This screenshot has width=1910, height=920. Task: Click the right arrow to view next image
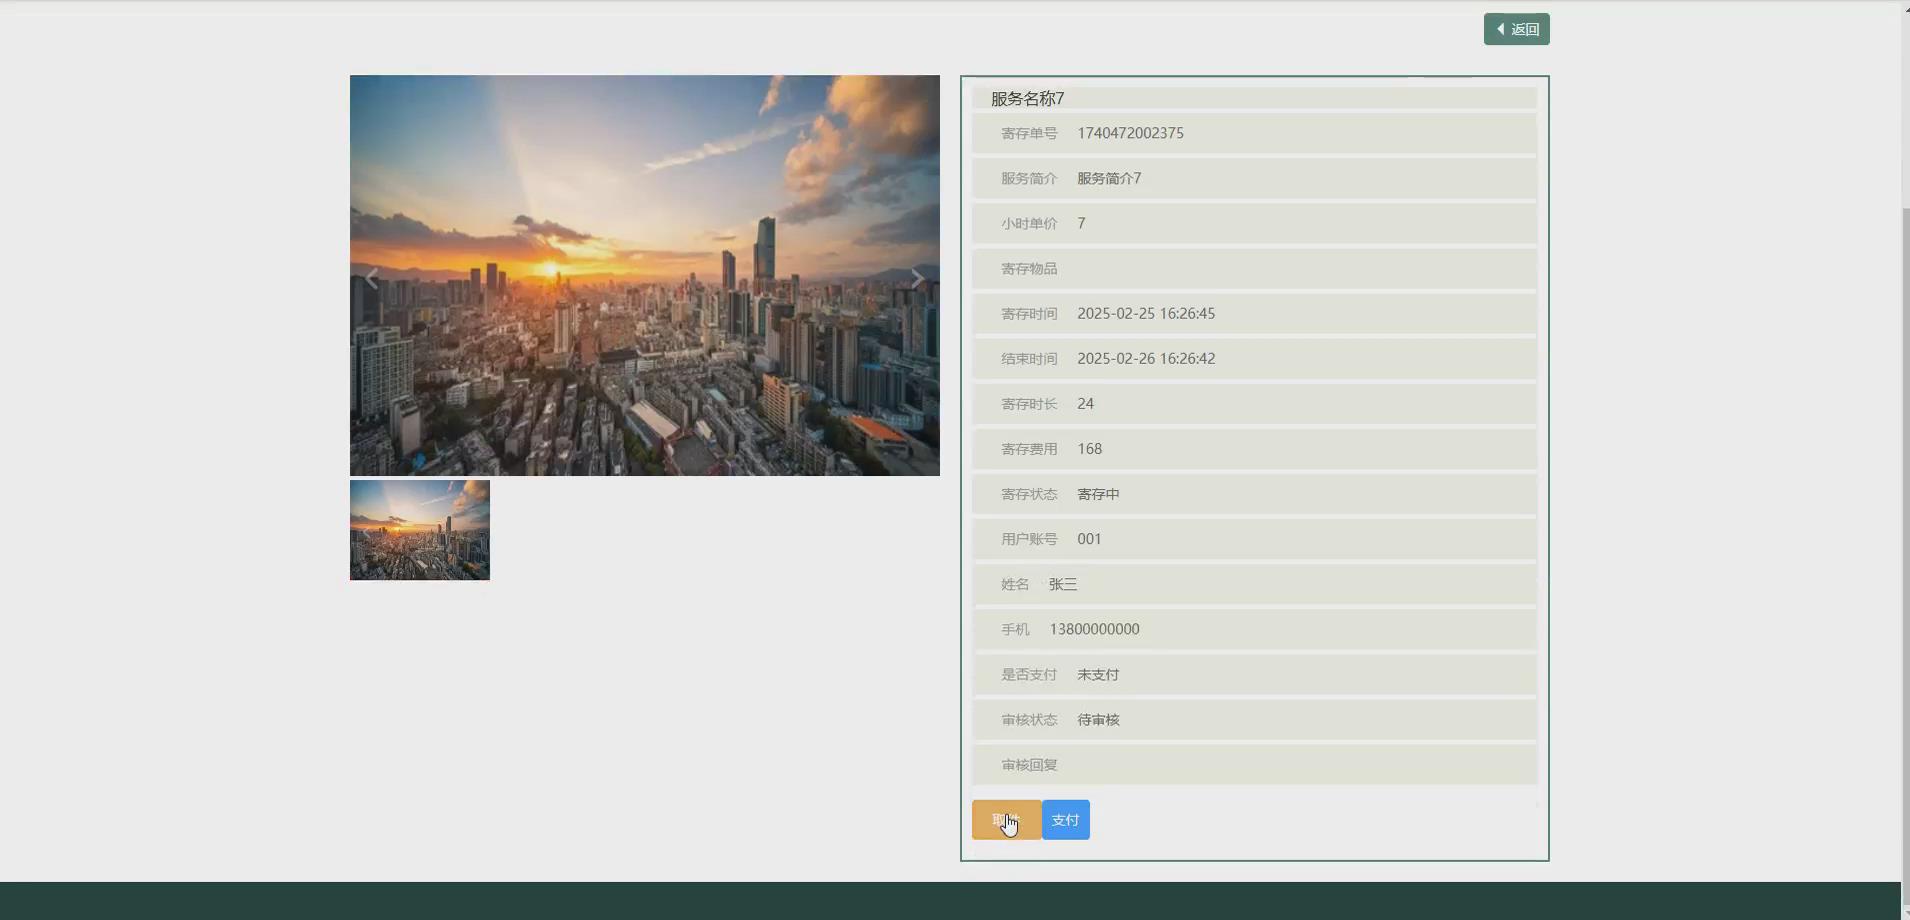coord(916,277)
